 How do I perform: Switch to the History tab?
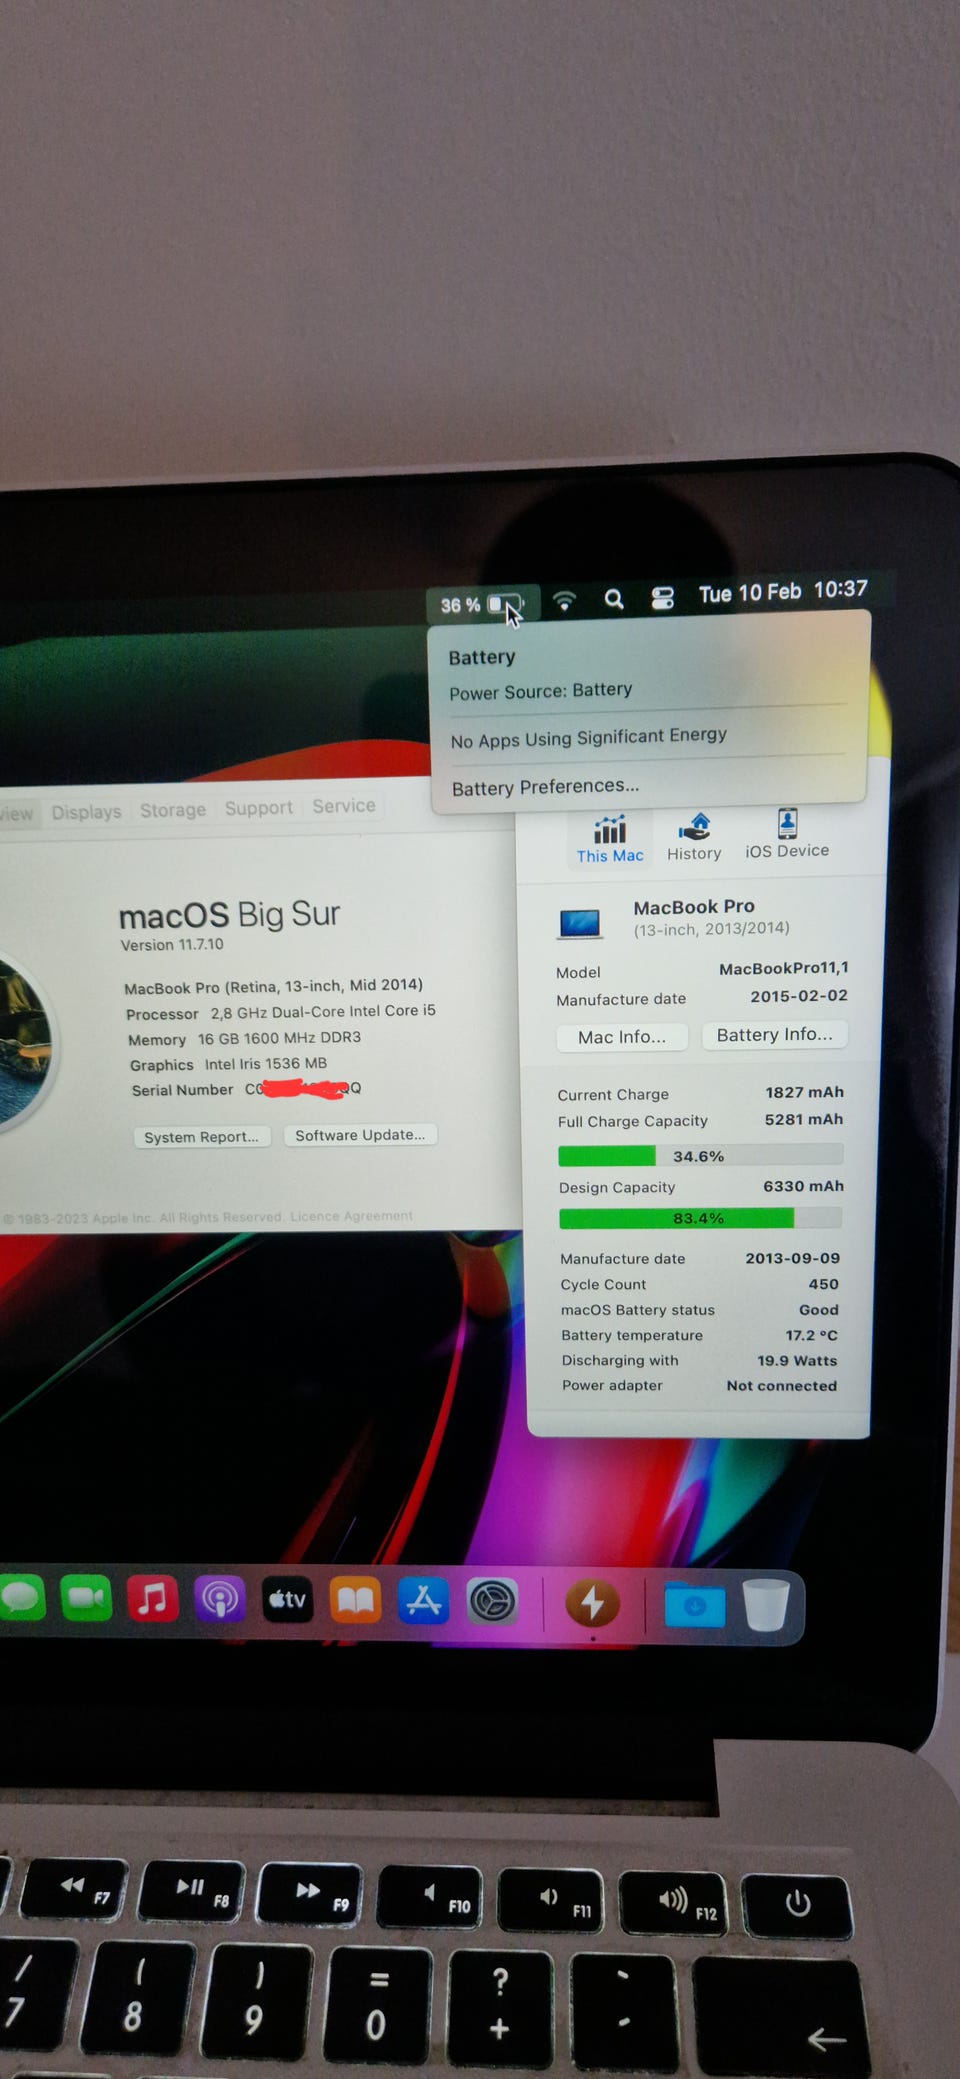tap(694, 837)
